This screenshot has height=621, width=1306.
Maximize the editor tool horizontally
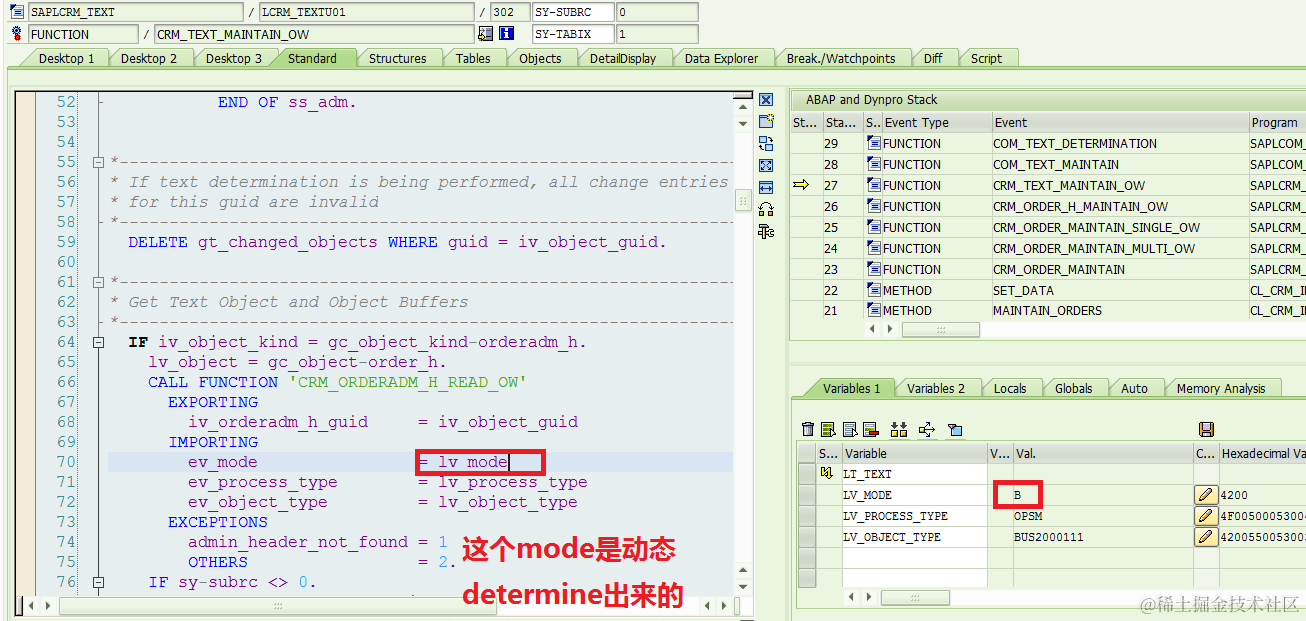766,187
